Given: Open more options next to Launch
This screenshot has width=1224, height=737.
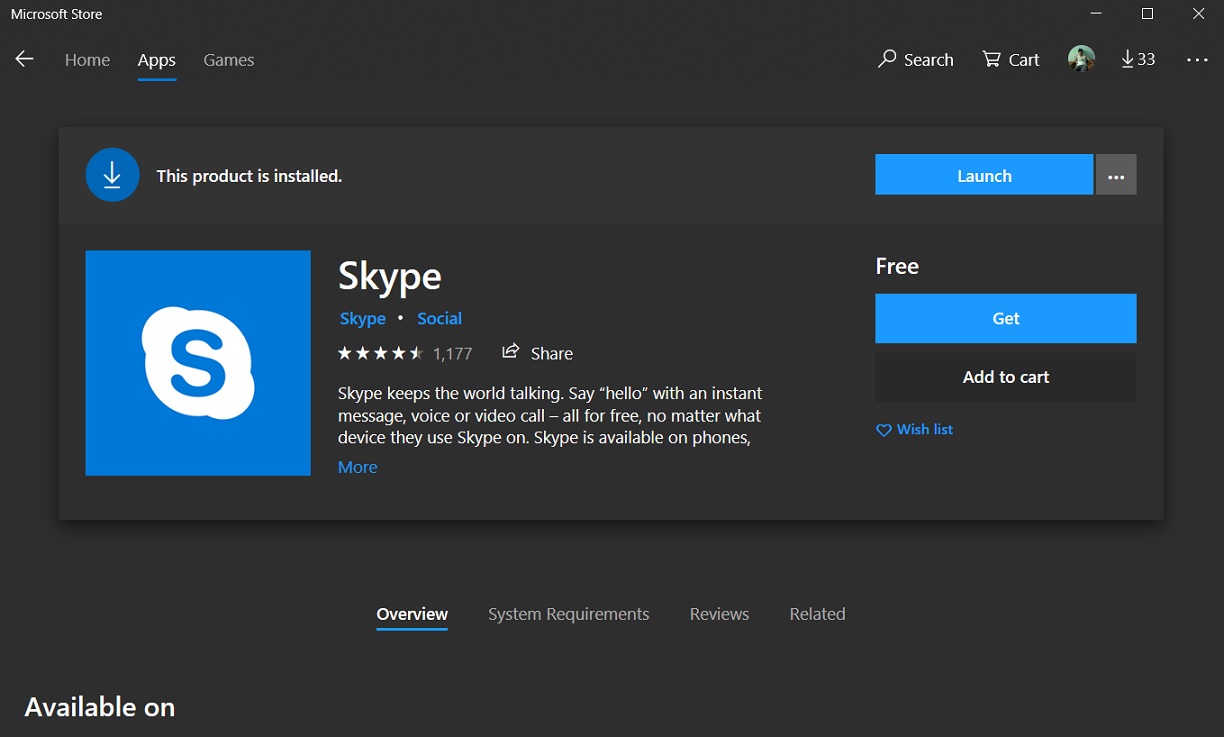Looking at the screenshot, I should (1116, 174).
